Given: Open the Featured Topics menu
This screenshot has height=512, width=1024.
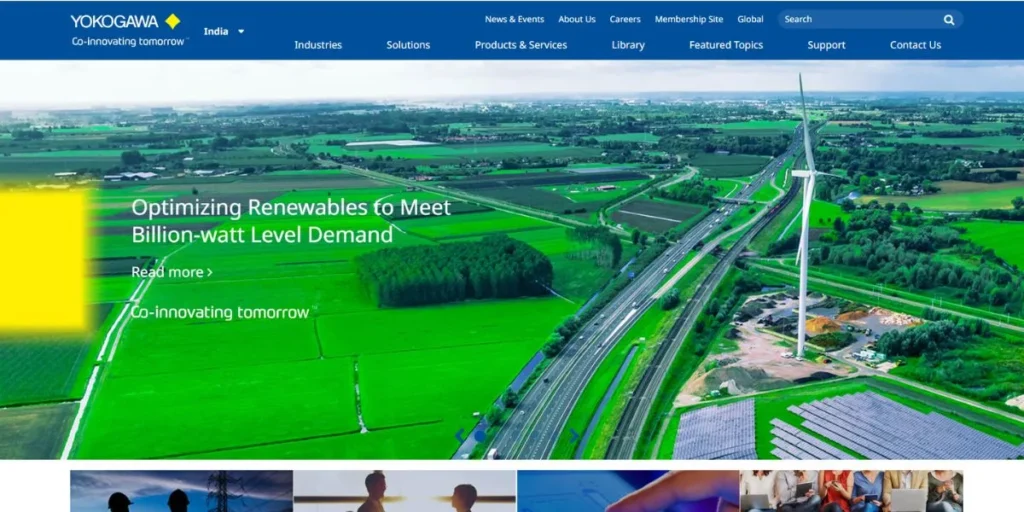Looking at the screenshot, I should 726,45.
